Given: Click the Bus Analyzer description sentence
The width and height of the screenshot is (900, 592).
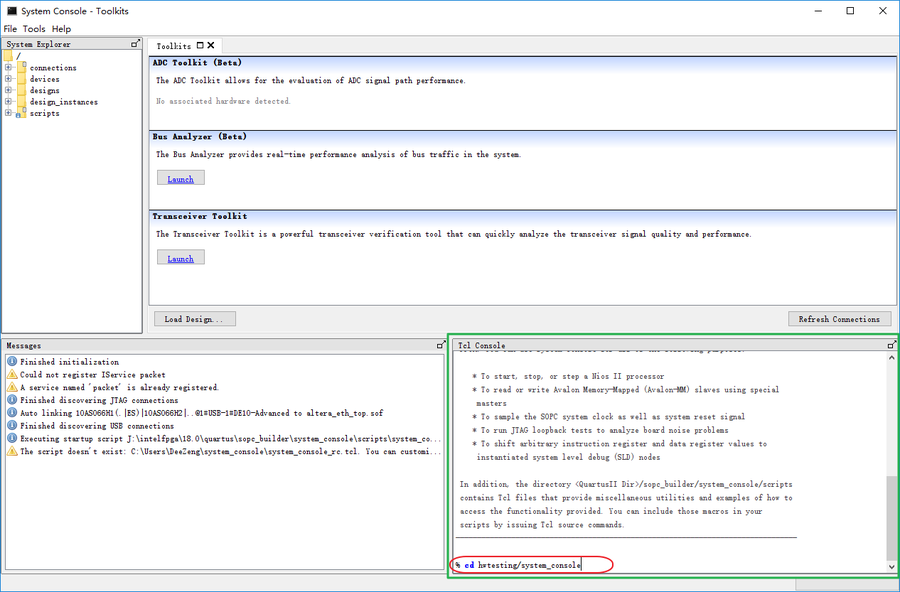Looking at the screenshot, I should (338, 154).
